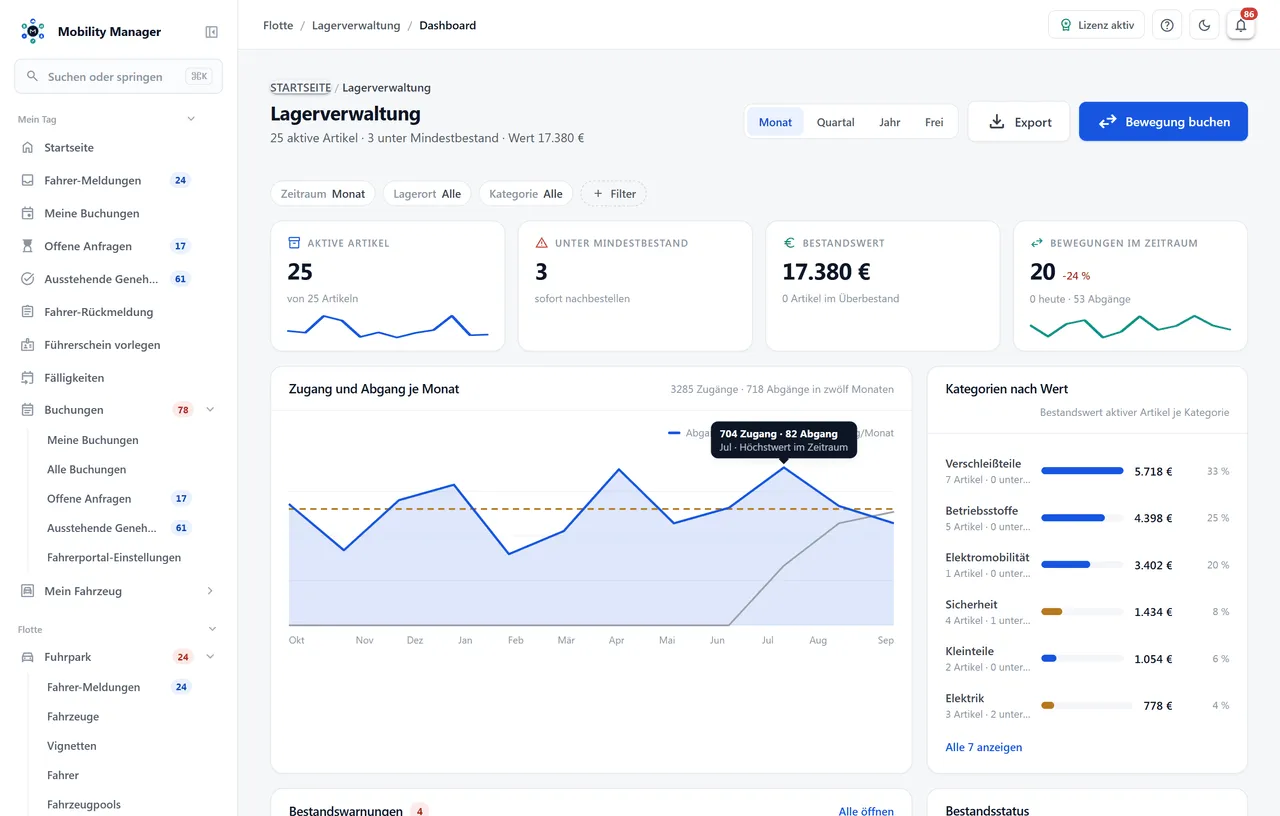Select the Frei period segment
Screen dimensions: 1280x816
click(934, 122)
